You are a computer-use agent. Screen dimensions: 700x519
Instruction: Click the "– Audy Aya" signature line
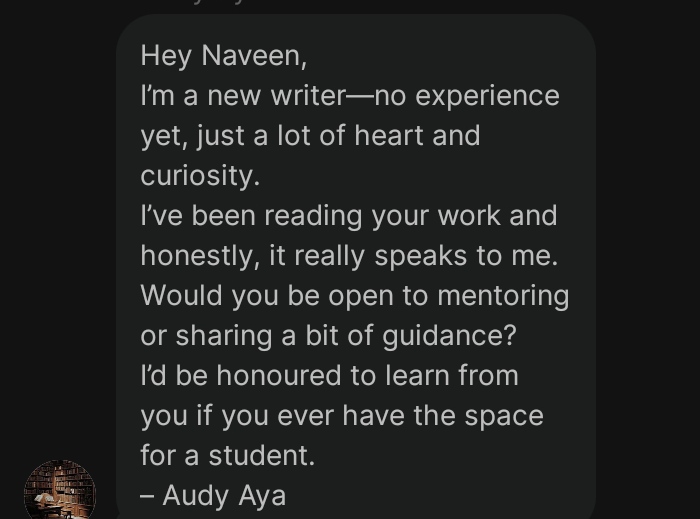pos(213,496)
